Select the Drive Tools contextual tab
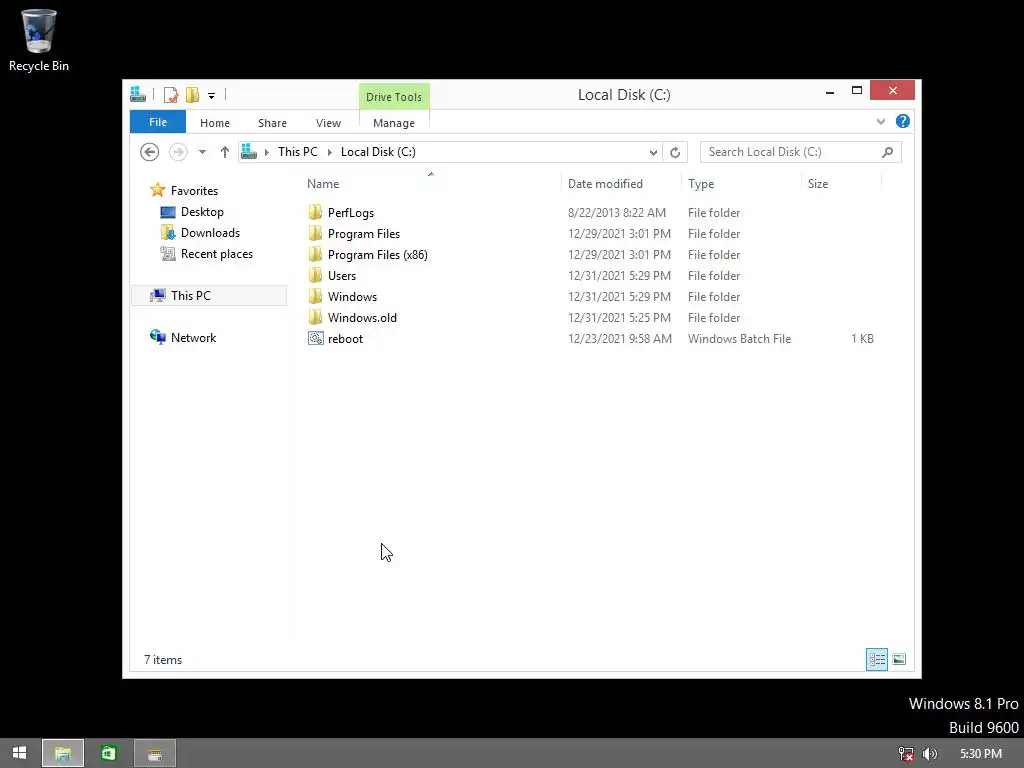The height and width of the screenshot is (768, 1024). (394, 97)
